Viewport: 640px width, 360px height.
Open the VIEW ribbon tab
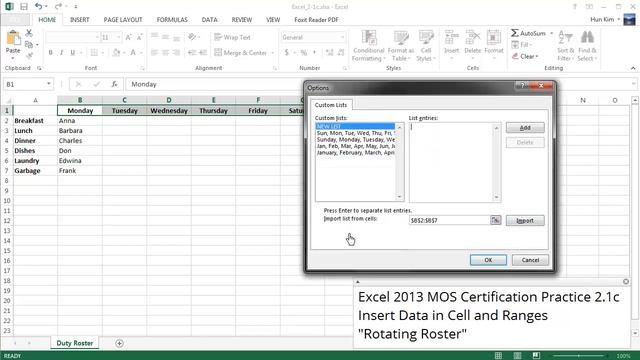pos(273,20)
